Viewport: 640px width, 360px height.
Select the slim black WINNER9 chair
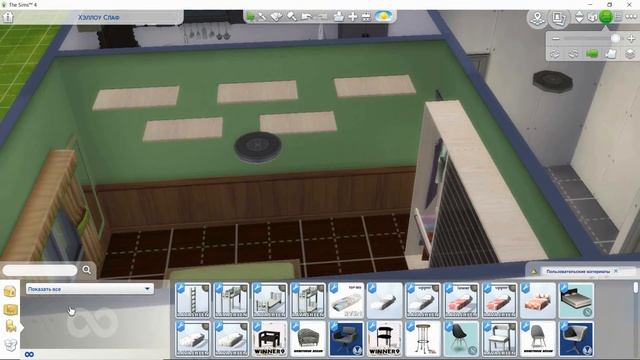tap(384, 338)
